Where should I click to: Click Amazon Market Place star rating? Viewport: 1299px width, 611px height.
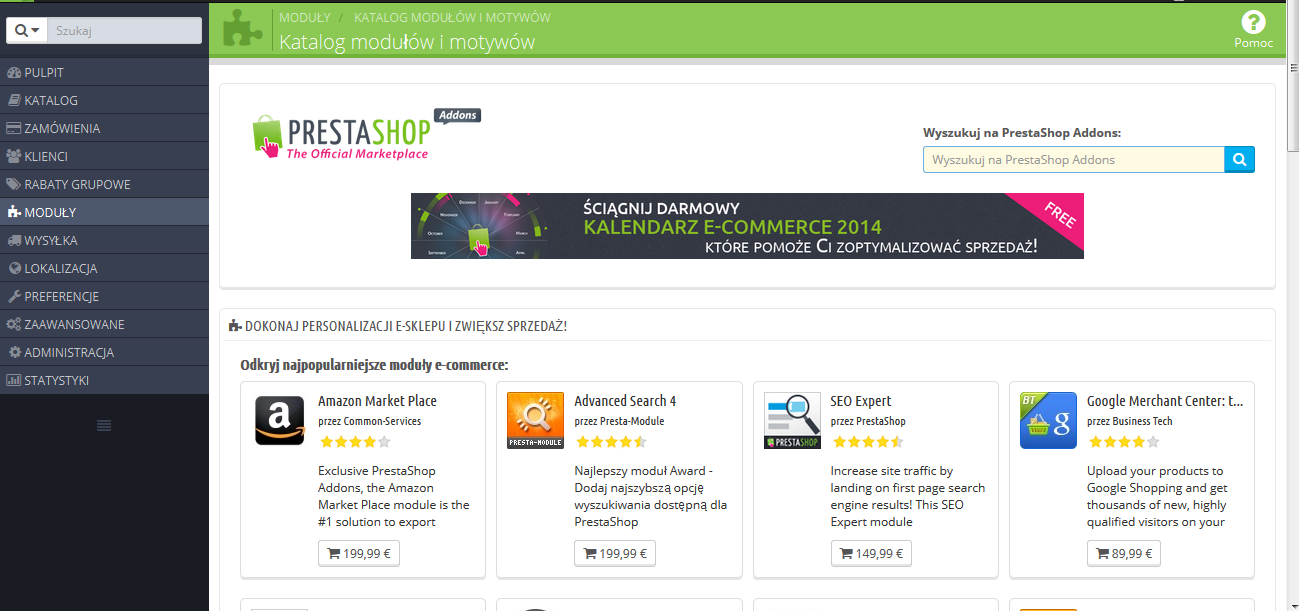coord(355,442)
